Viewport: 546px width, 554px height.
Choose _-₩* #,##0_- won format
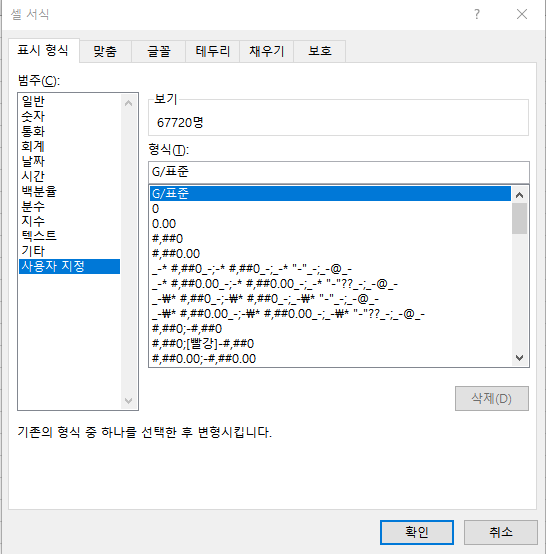coord(330,299)
